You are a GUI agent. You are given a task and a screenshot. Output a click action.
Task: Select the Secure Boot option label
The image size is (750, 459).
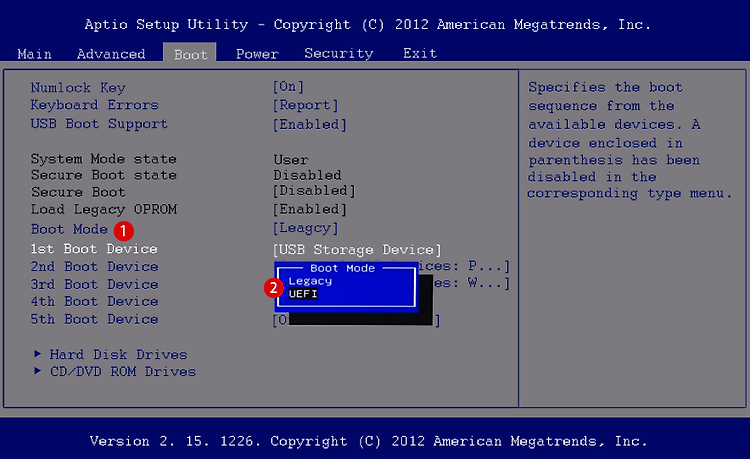tap(78, 192)
